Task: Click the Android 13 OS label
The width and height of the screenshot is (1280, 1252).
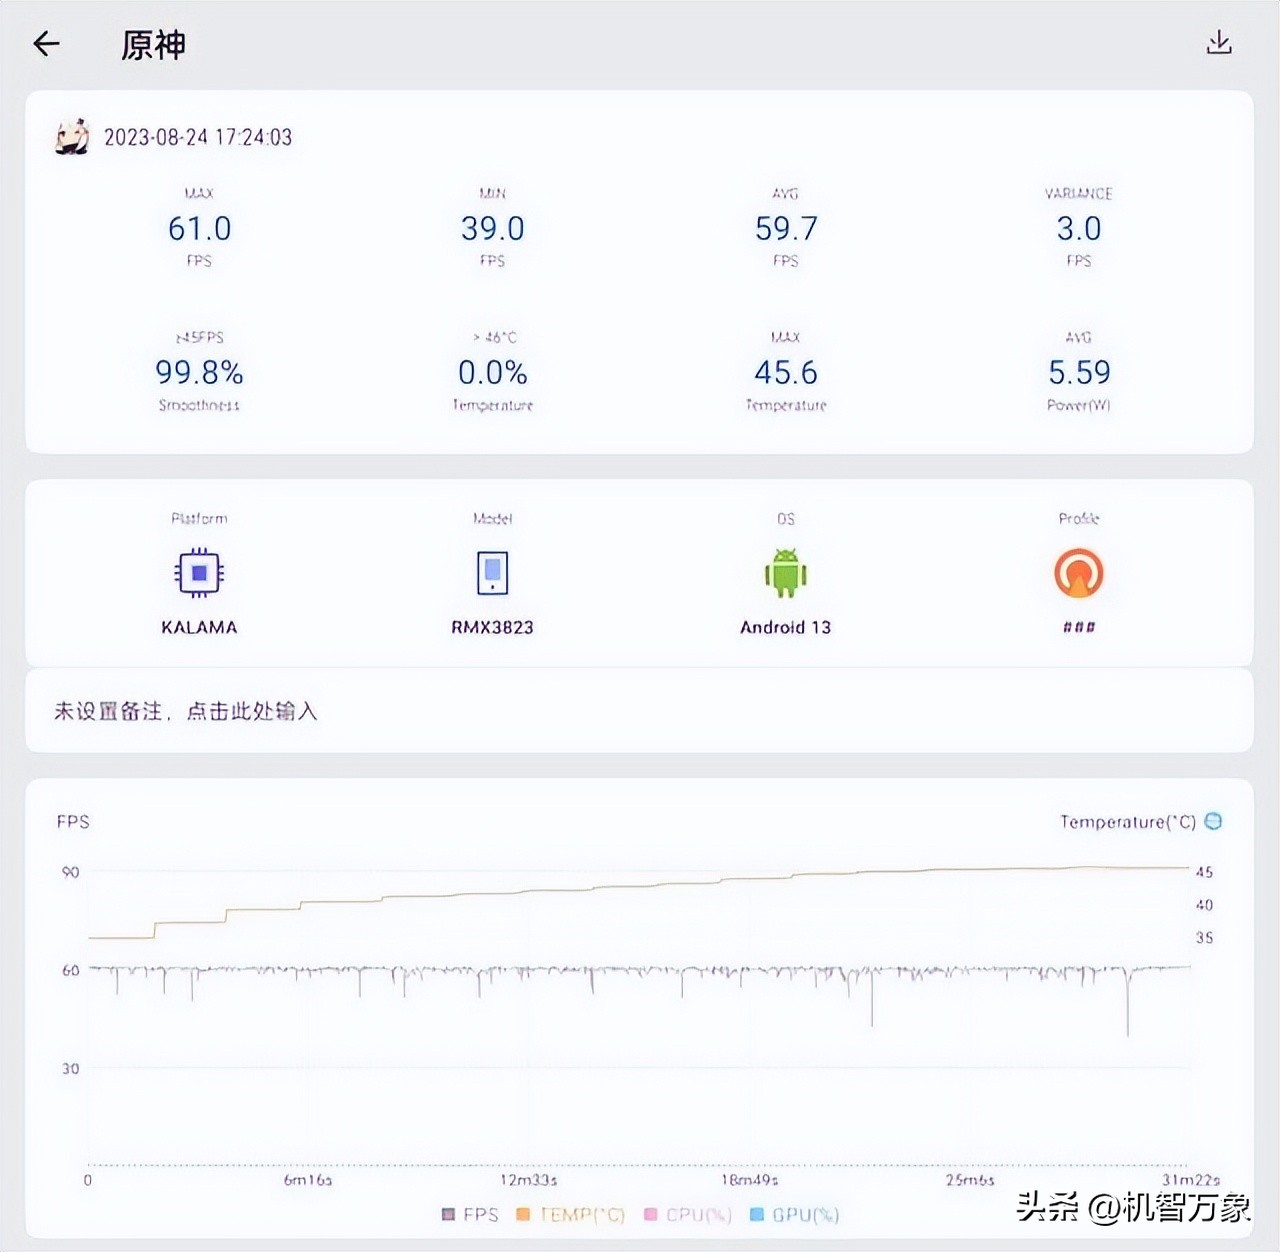Action: tap(785, 627)
